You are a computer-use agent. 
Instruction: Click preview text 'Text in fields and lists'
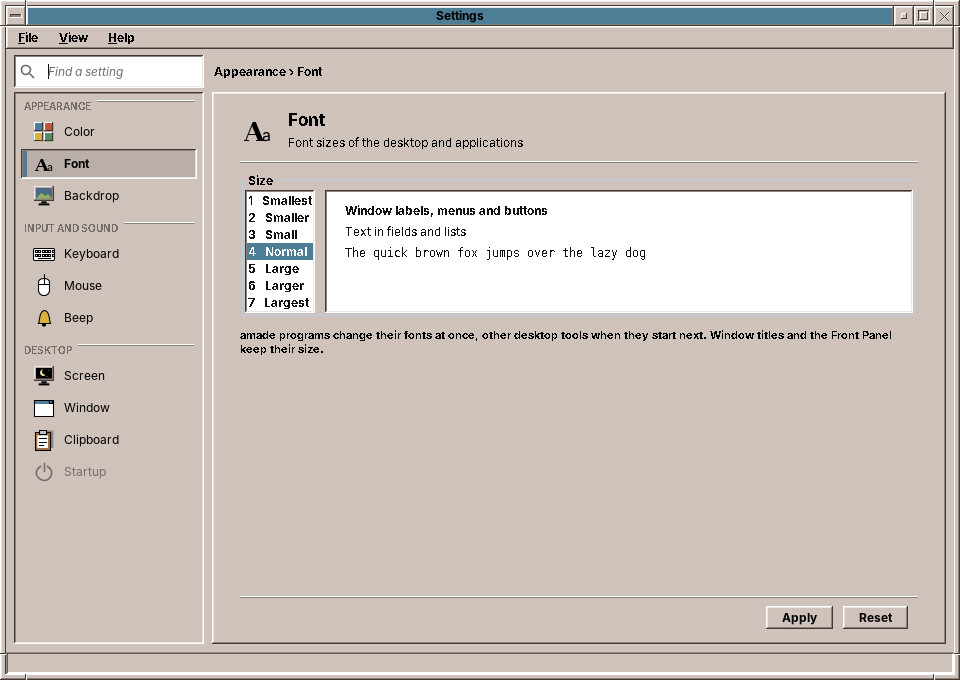click(x=406, y=232)
